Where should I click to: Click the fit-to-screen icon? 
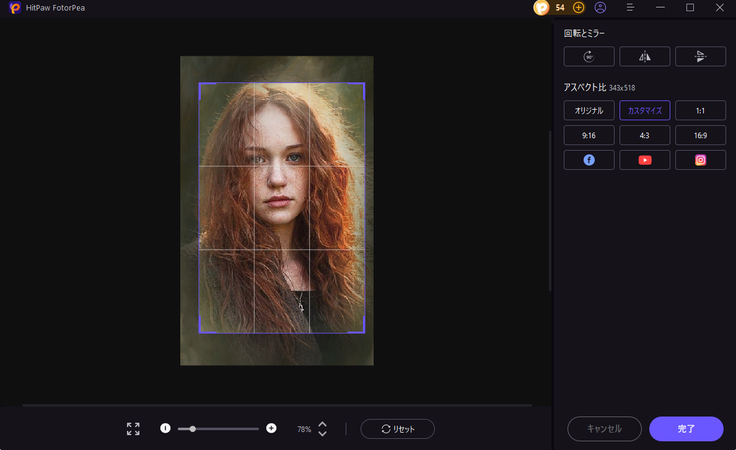point(133,428)
